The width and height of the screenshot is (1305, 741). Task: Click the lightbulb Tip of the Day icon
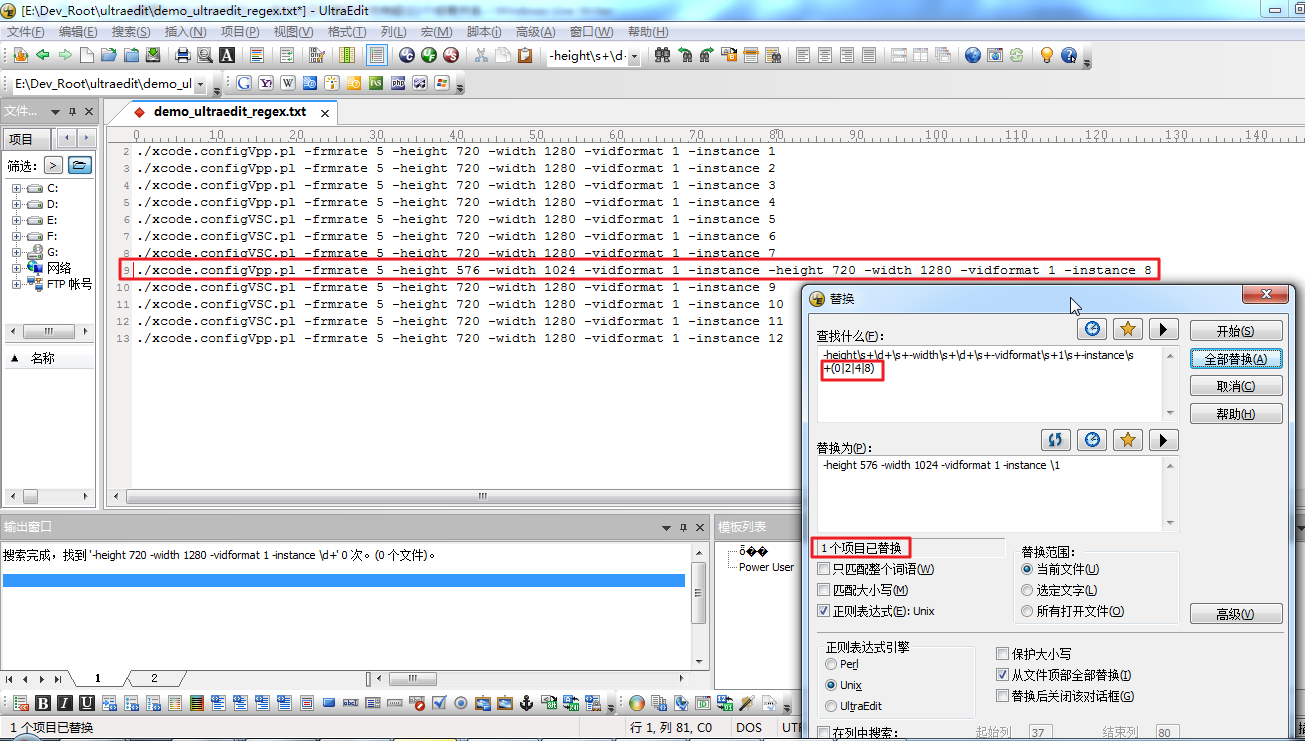(1047, 55)
